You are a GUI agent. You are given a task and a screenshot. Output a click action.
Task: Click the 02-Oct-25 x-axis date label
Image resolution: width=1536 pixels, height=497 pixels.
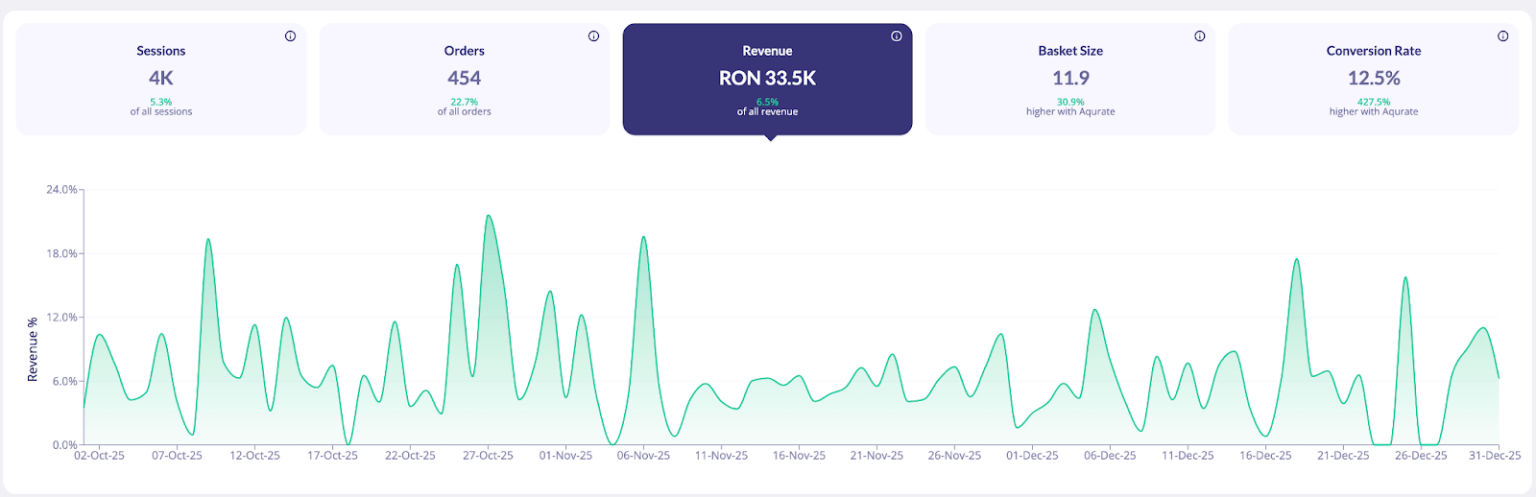[99, 455]
